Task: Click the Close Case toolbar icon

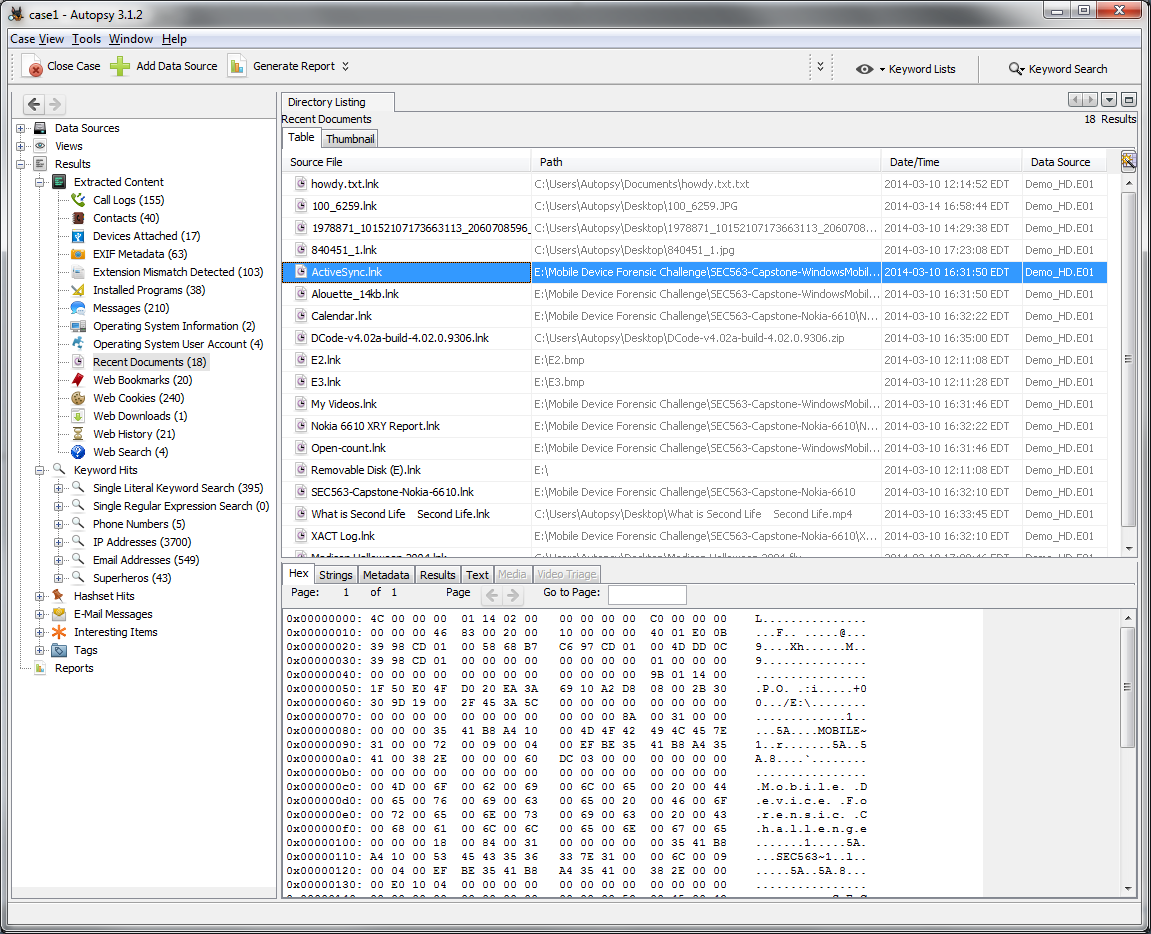Action: click(x=34, y=67)
